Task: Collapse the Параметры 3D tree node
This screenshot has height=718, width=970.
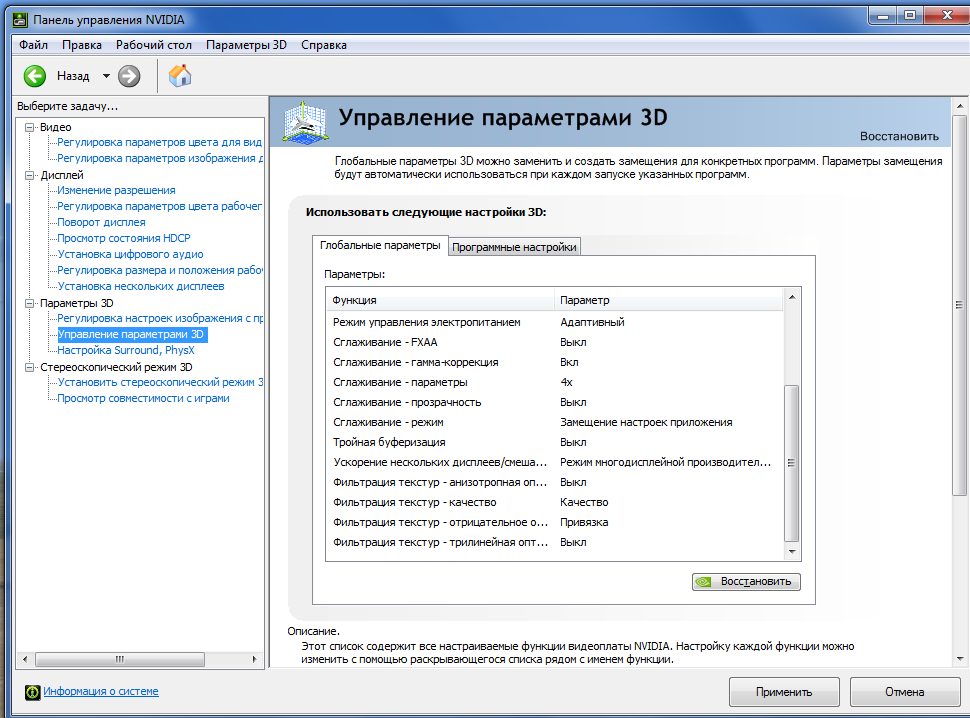Action: point(29,303)
